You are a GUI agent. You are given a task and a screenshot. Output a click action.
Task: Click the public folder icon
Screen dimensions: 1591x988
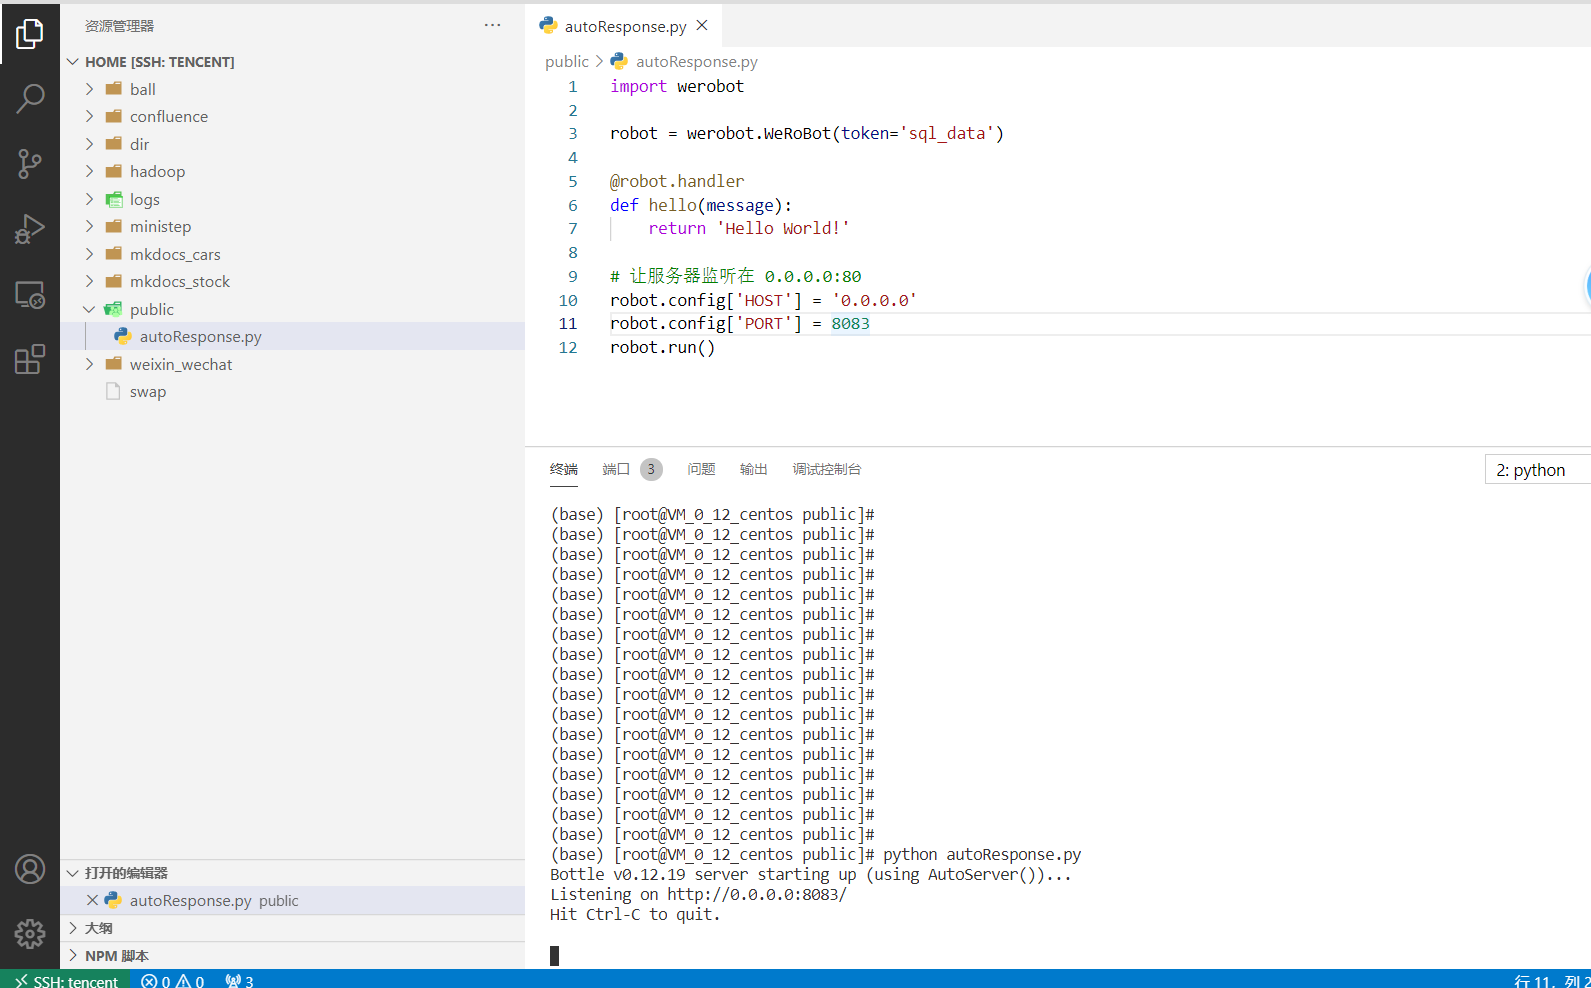114,309
